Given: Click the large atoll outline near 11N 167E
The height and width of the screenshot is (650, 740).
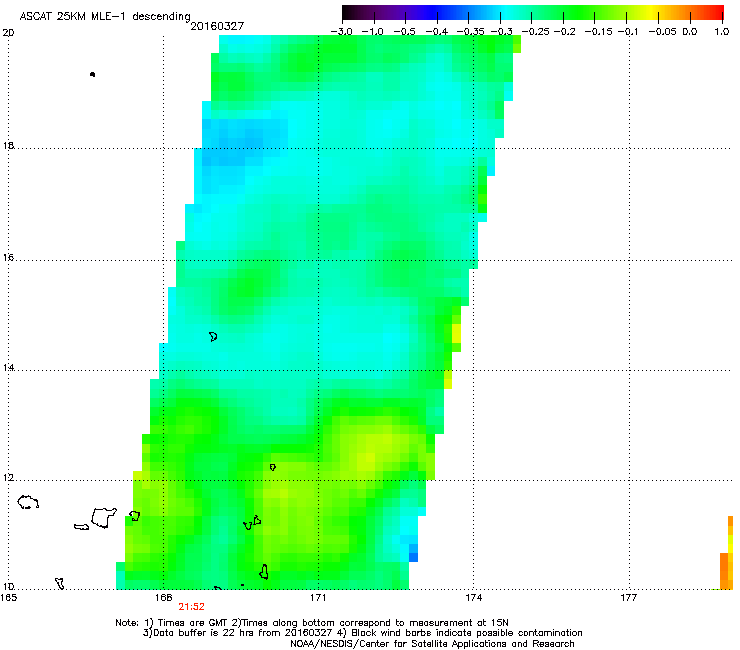Looking at the screenshot, I should pyautogui.click(x=103, y=518).
